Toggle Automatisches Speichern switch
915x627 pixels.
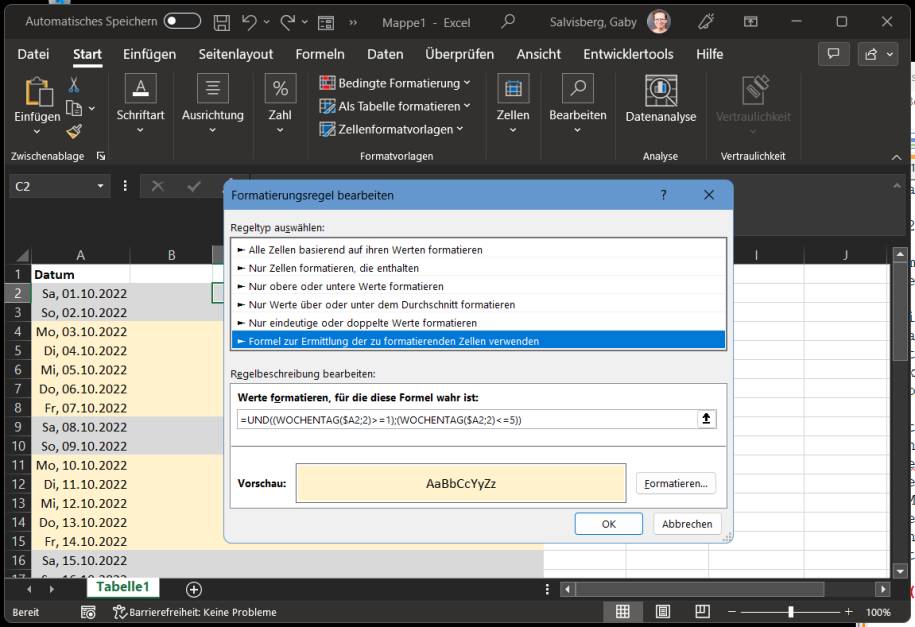click(183, 21)
